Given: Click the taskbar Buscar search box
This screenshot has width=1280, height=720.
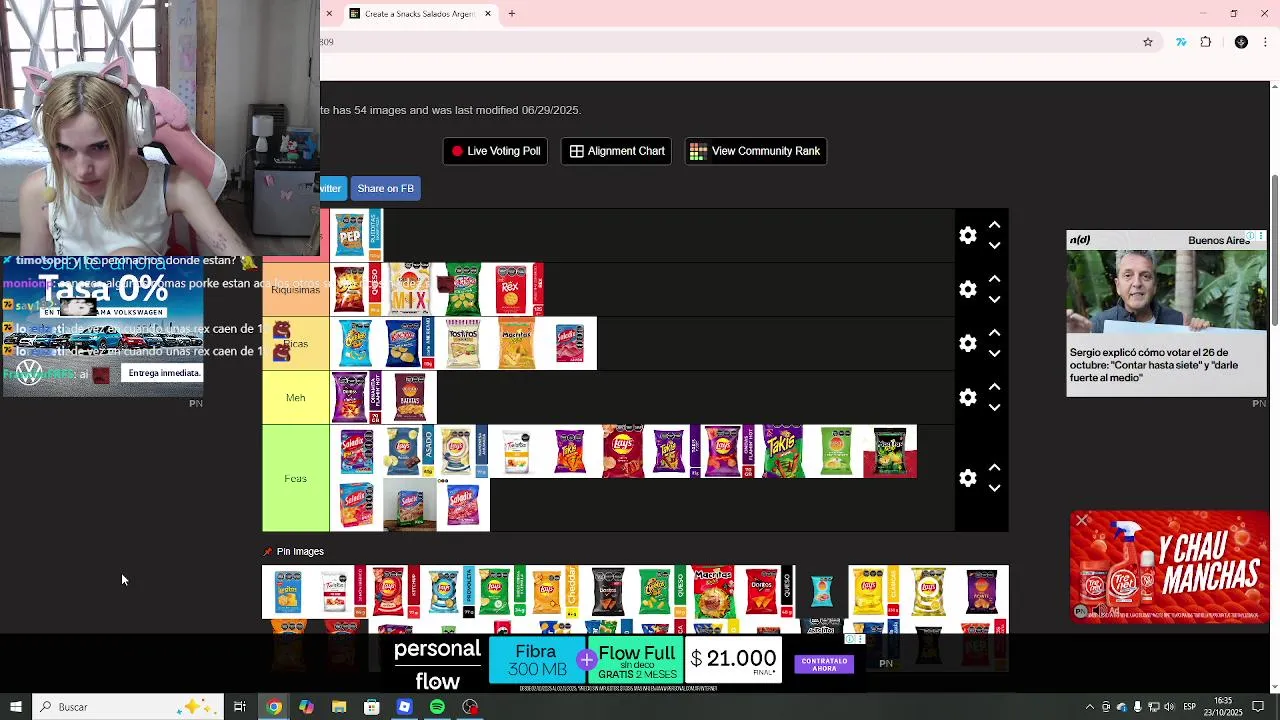Looking at the screenshot, I should click(127, 707).
